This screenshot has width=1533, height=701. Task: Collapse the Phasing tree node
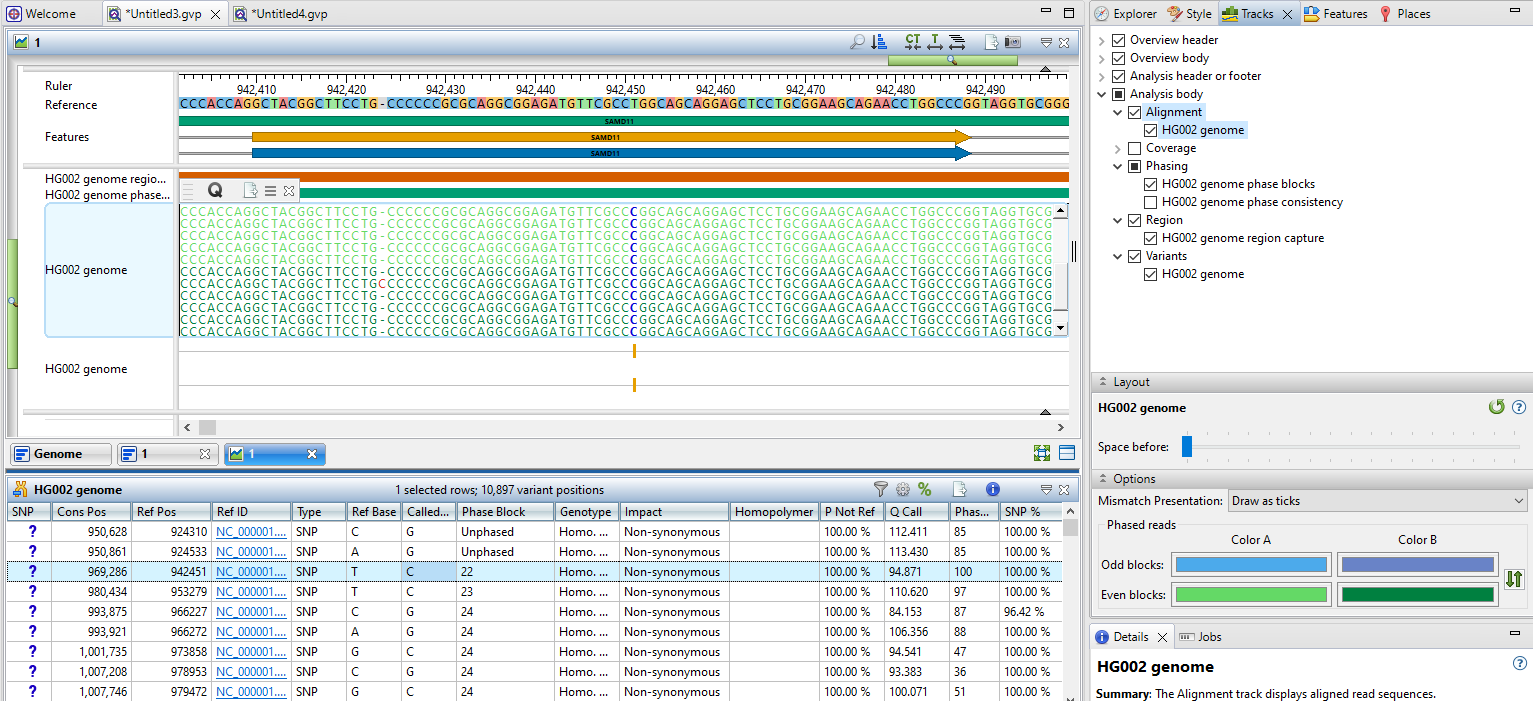(x=1118, y=166)
